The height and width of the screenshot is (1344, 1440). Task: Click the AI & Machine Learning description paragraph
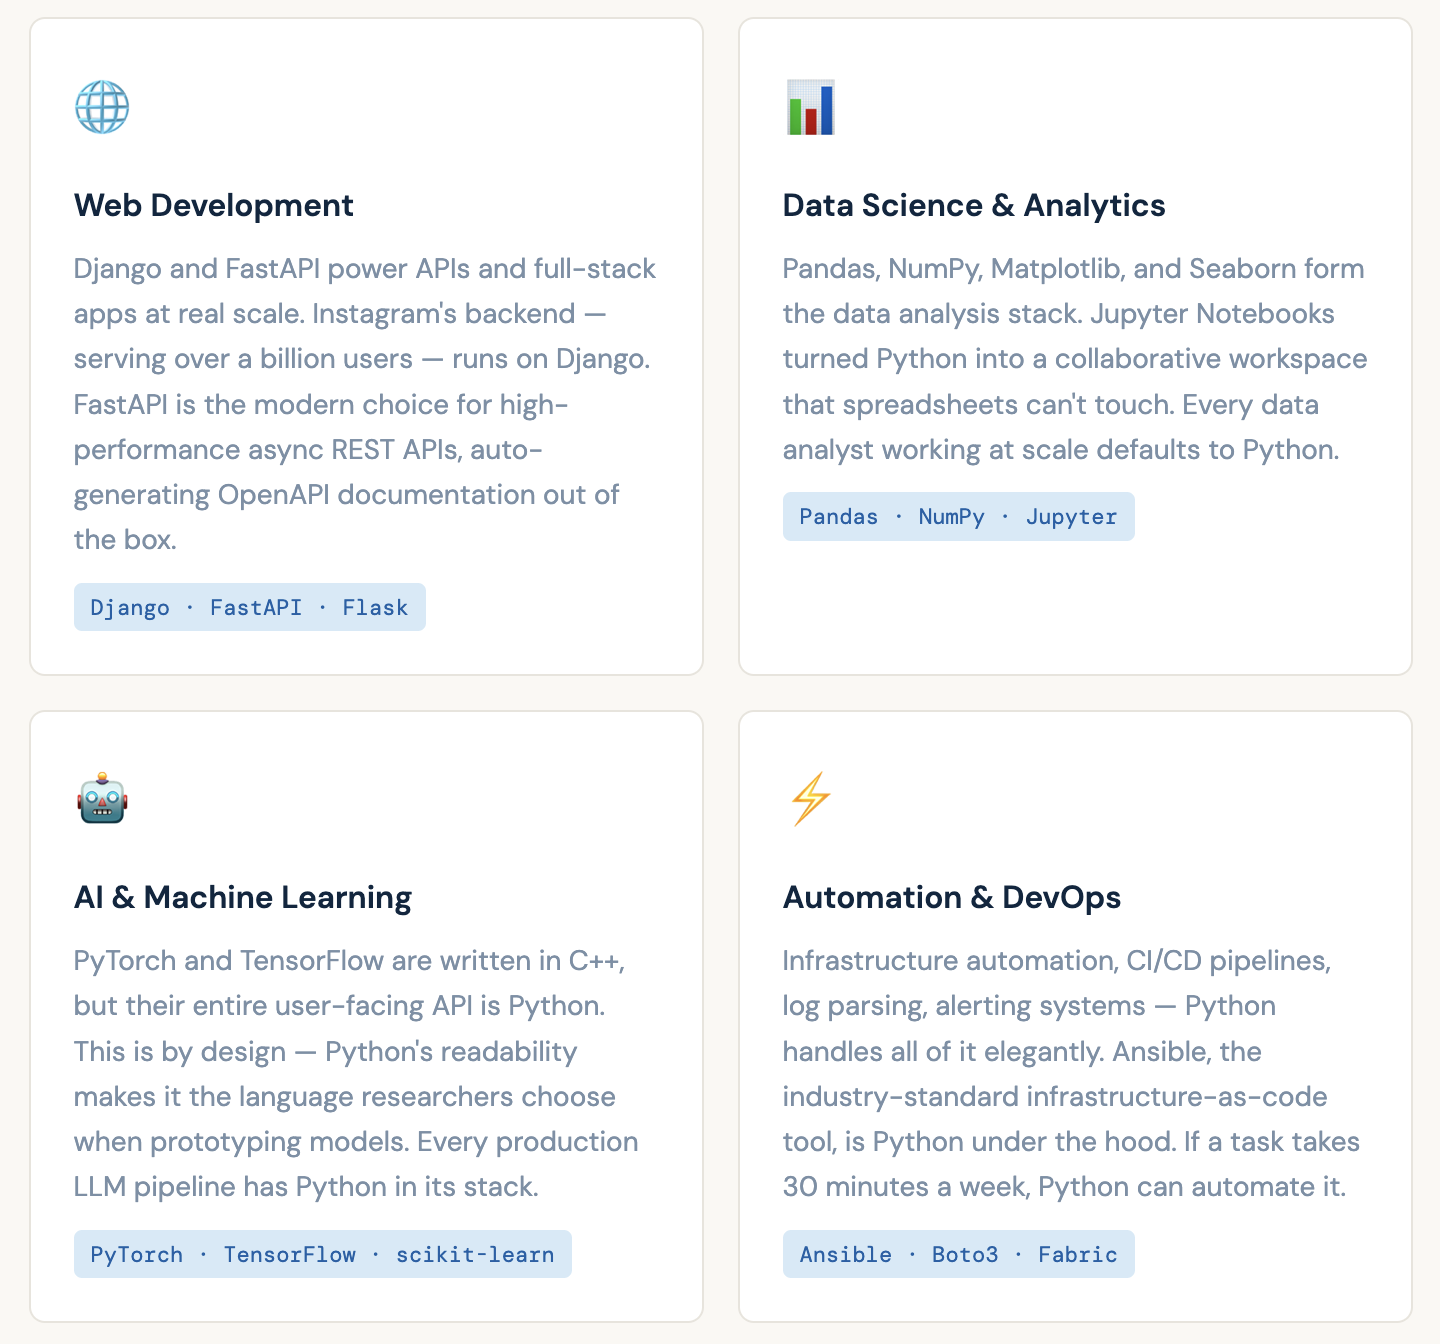coord(355,1074)
